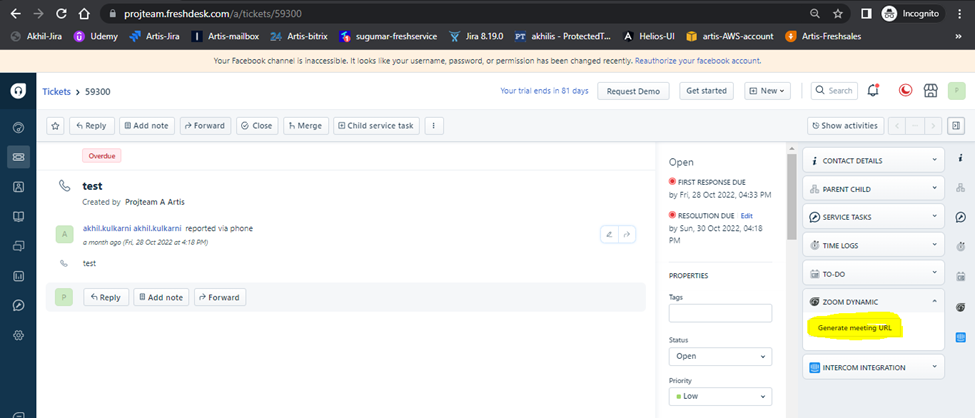Open the Field service compass icon in left sidebar

(x=18, y=305)
